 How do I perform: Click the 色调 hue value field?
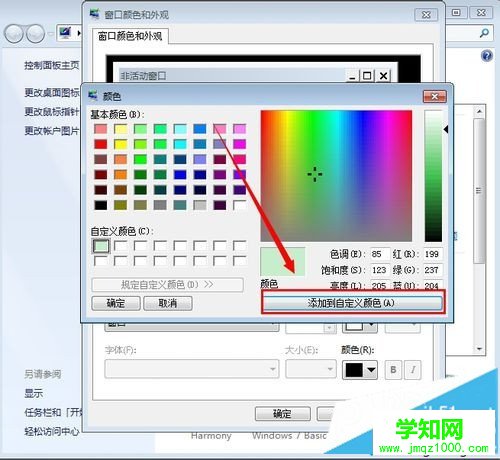tap(380, 254)
